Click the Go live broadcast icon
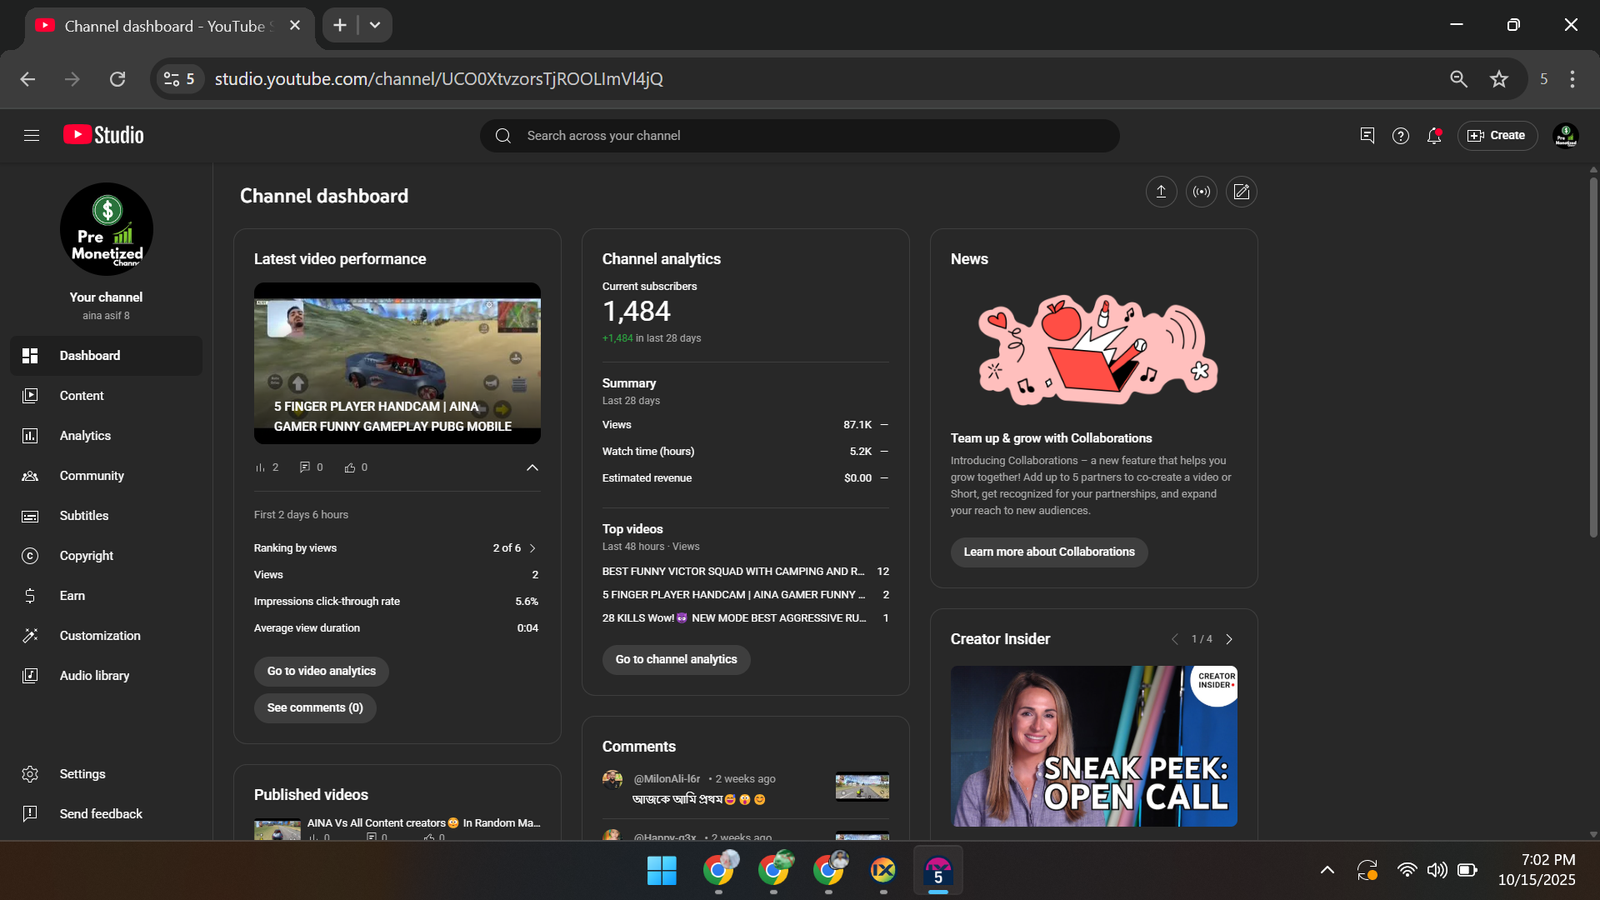The width and height of the screenshot is (1600, 900). click(x=1201, y=192)
